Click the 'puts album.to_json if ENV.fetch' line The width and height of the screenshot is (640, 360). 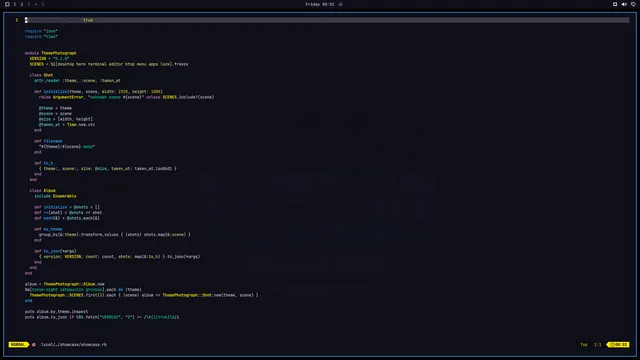click(x=102, y=317)
